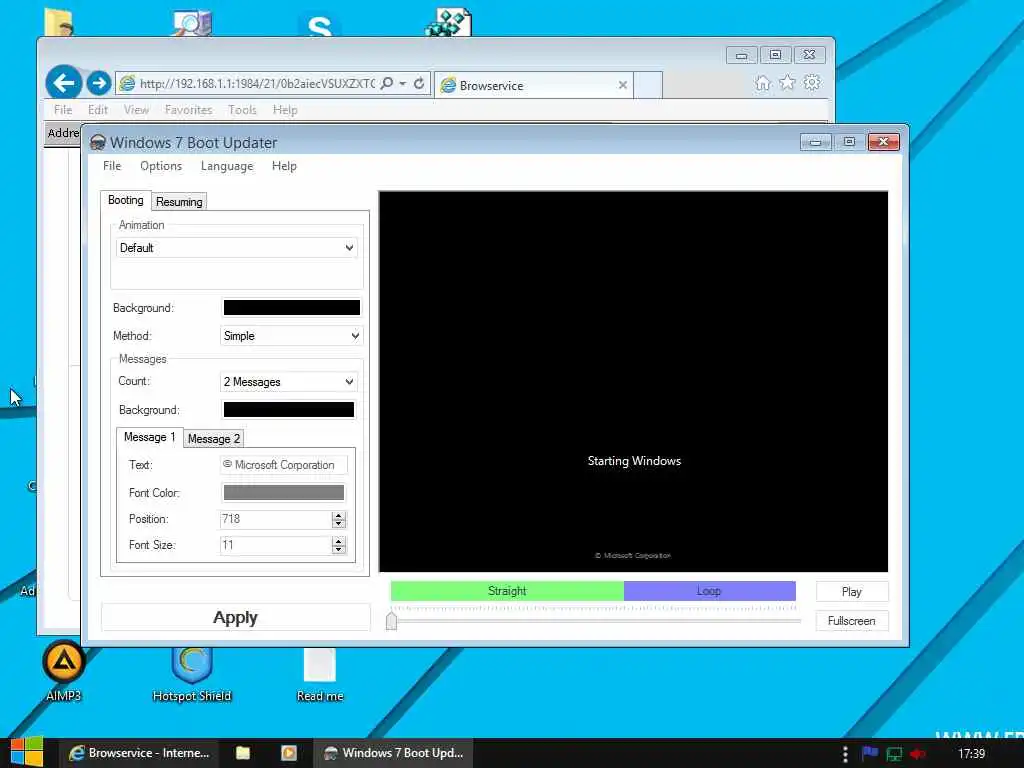Screen dimensions: 1024x768
Task: Switch to Message 2 tab
Action: [x=214, y=439]
